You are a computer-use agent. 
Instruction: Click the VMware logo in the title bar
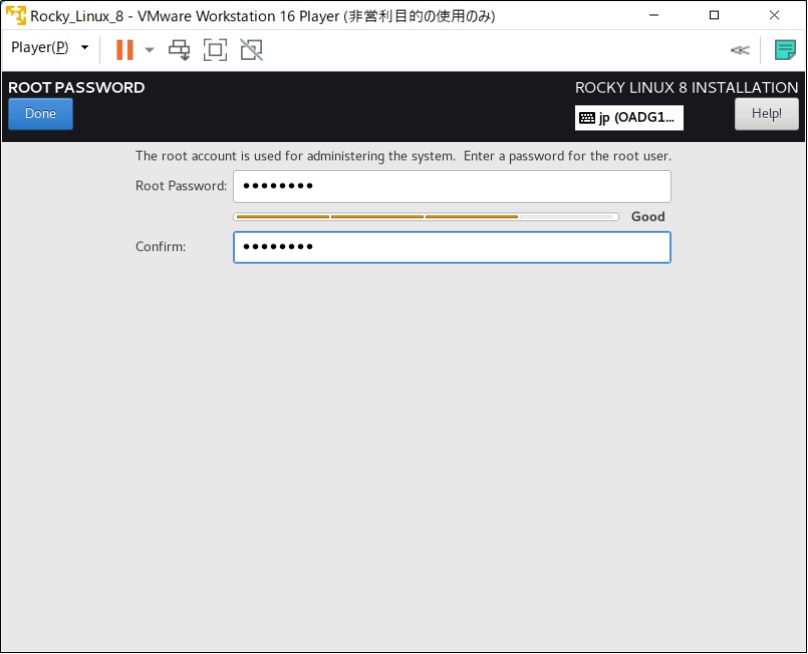pyautogui.click(x=14, y=15)
